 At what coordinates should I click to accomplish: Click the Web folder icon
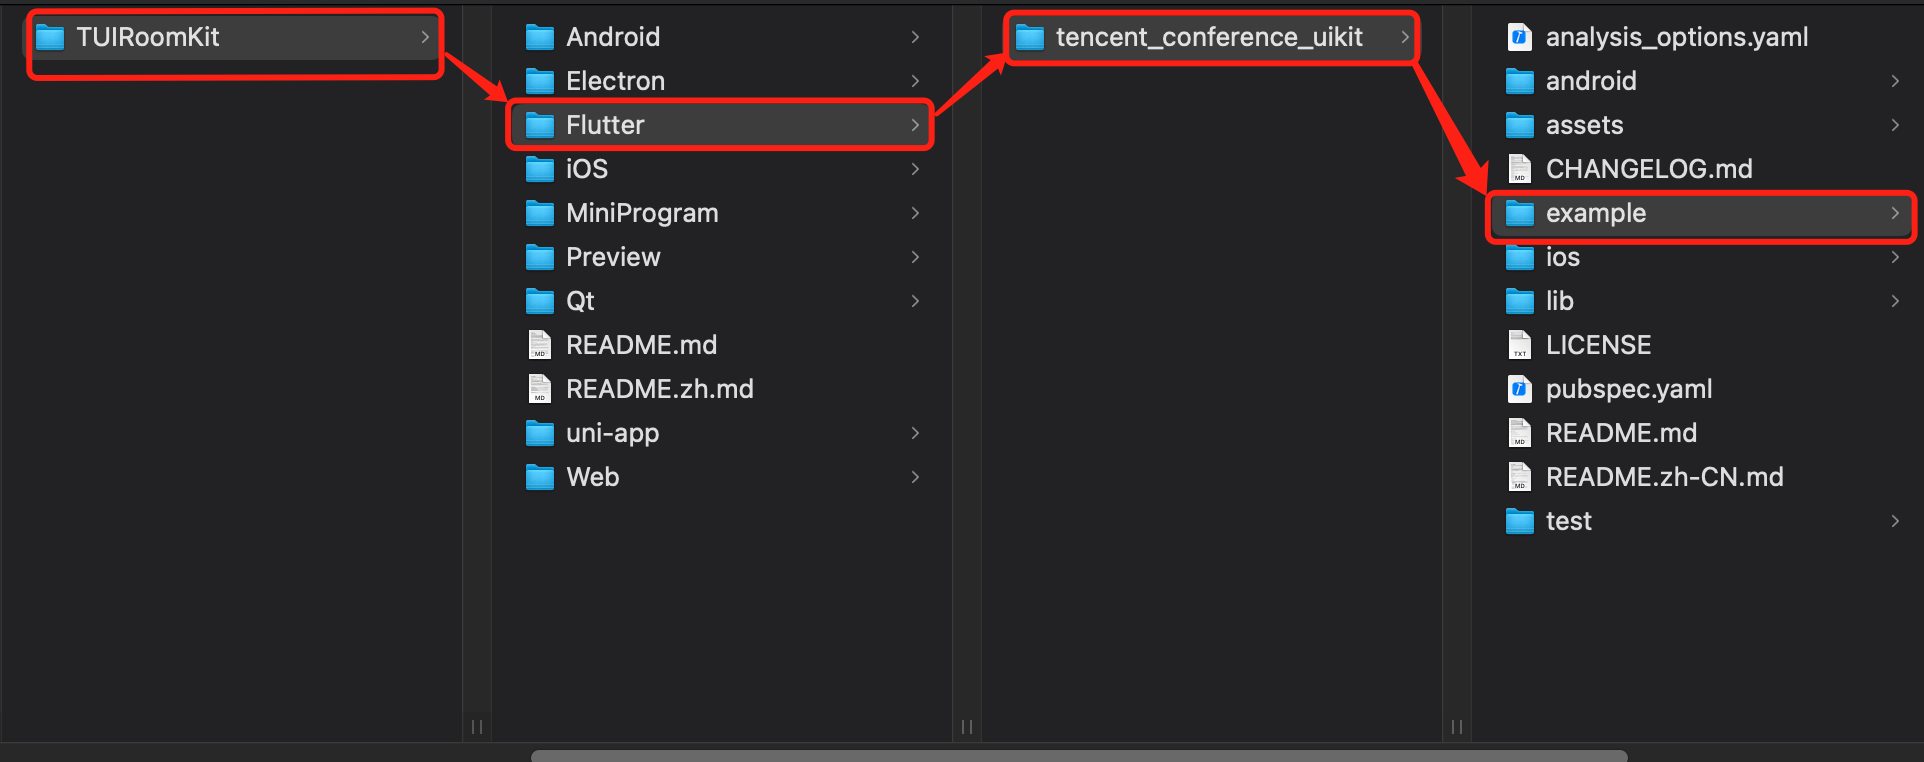click(540, 477)
